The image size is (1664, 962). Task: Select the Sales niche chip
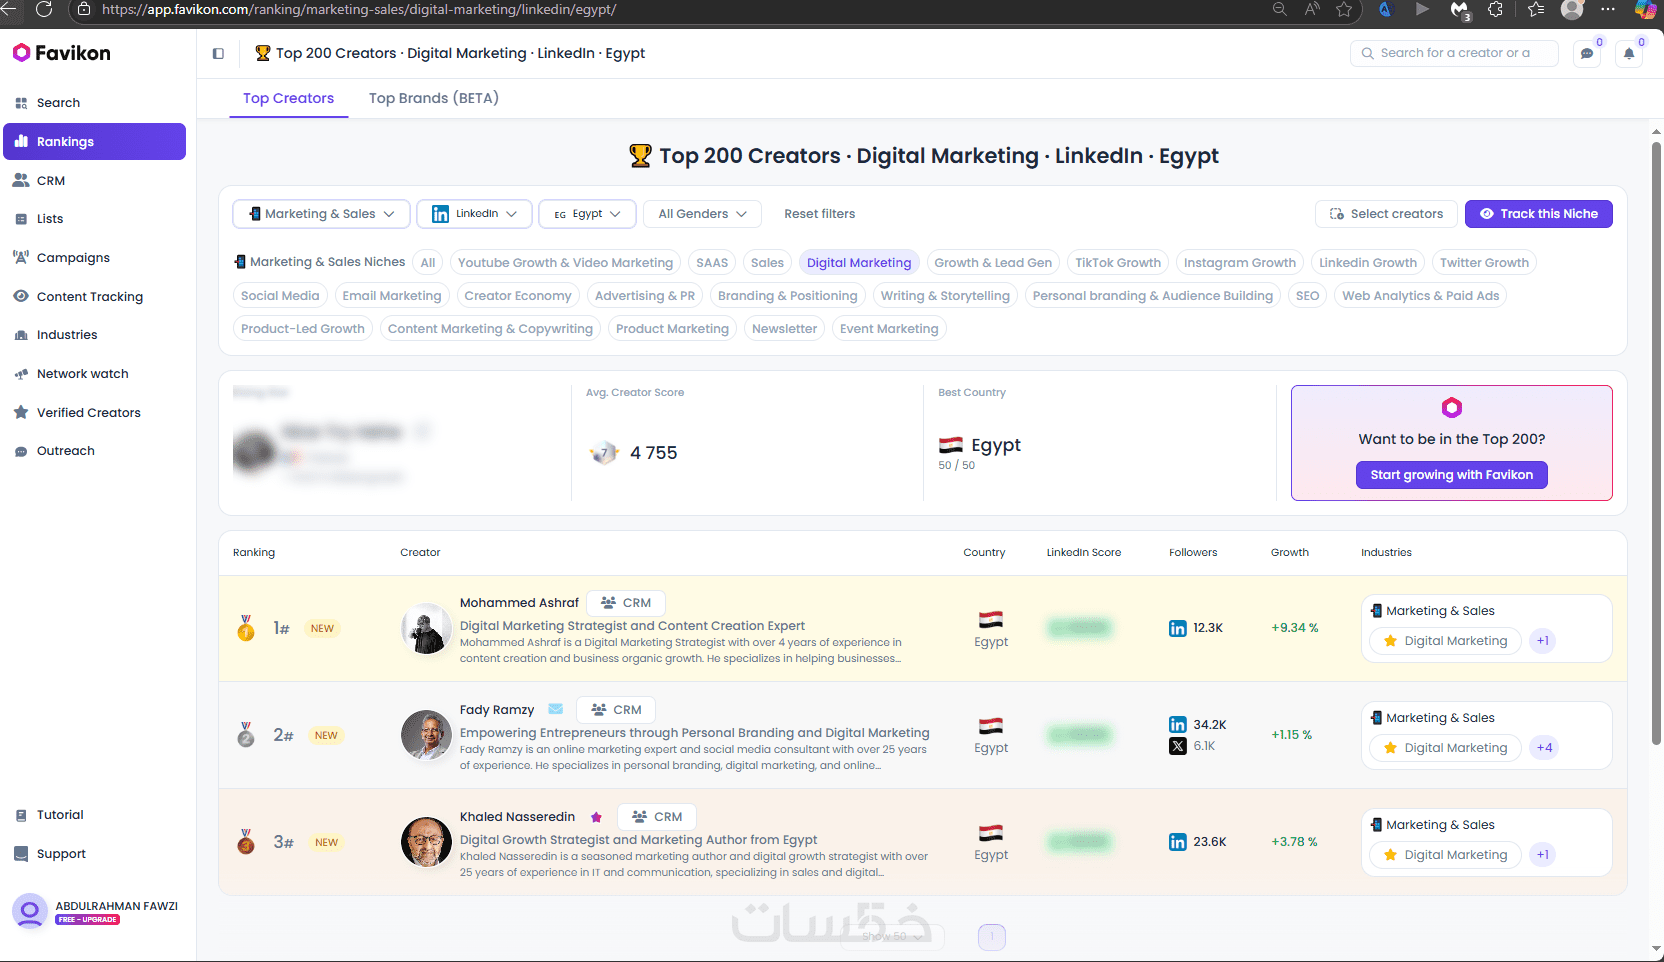click(767, 263)
